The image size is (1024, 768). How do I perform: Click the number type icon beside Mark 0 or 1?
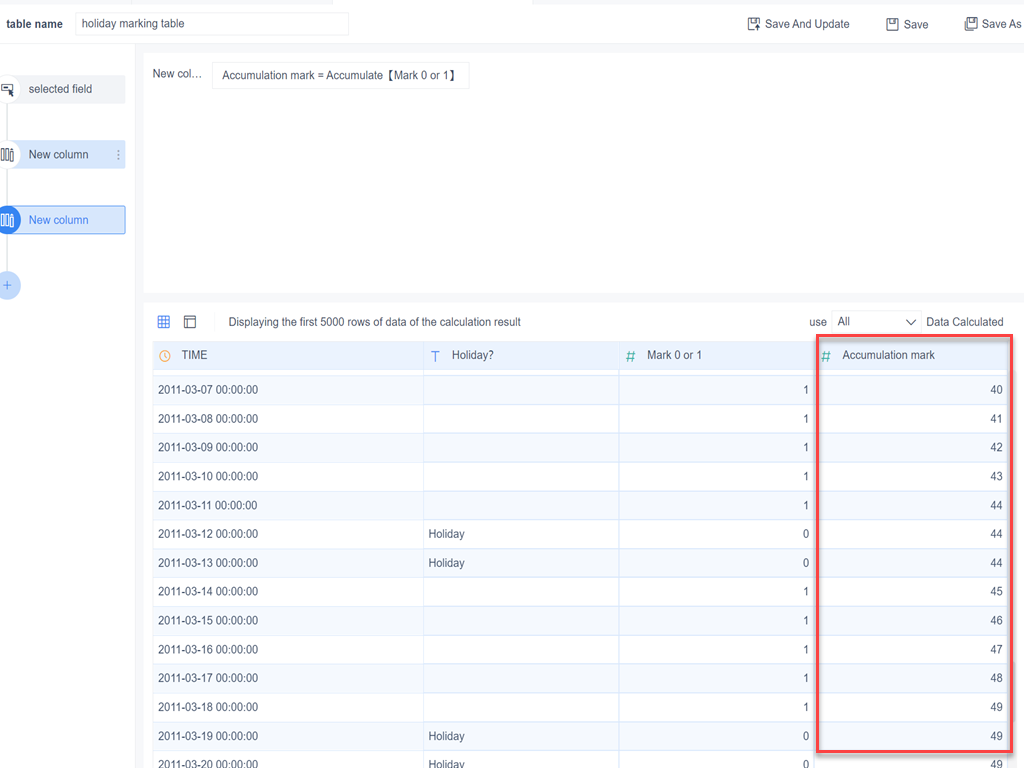click(x=630, y=356)
